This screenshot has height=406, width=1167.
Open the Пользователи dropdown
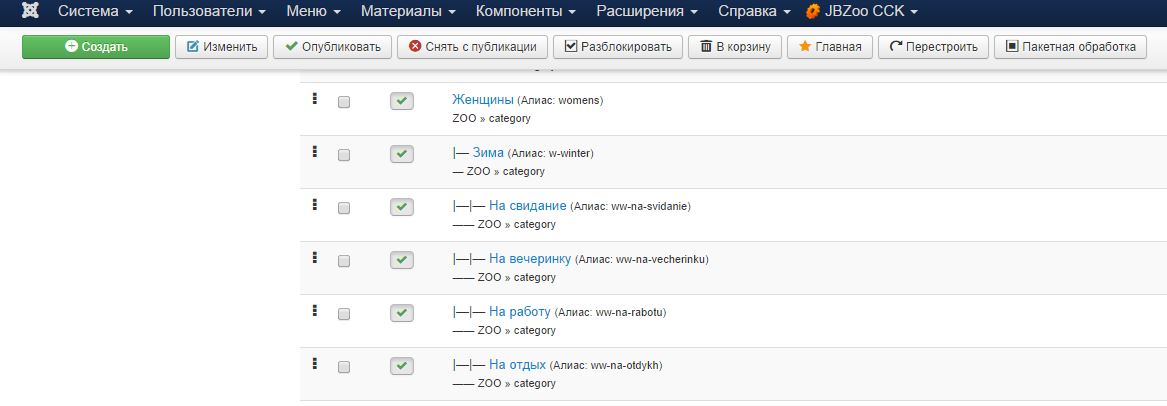tap(209, 12)
